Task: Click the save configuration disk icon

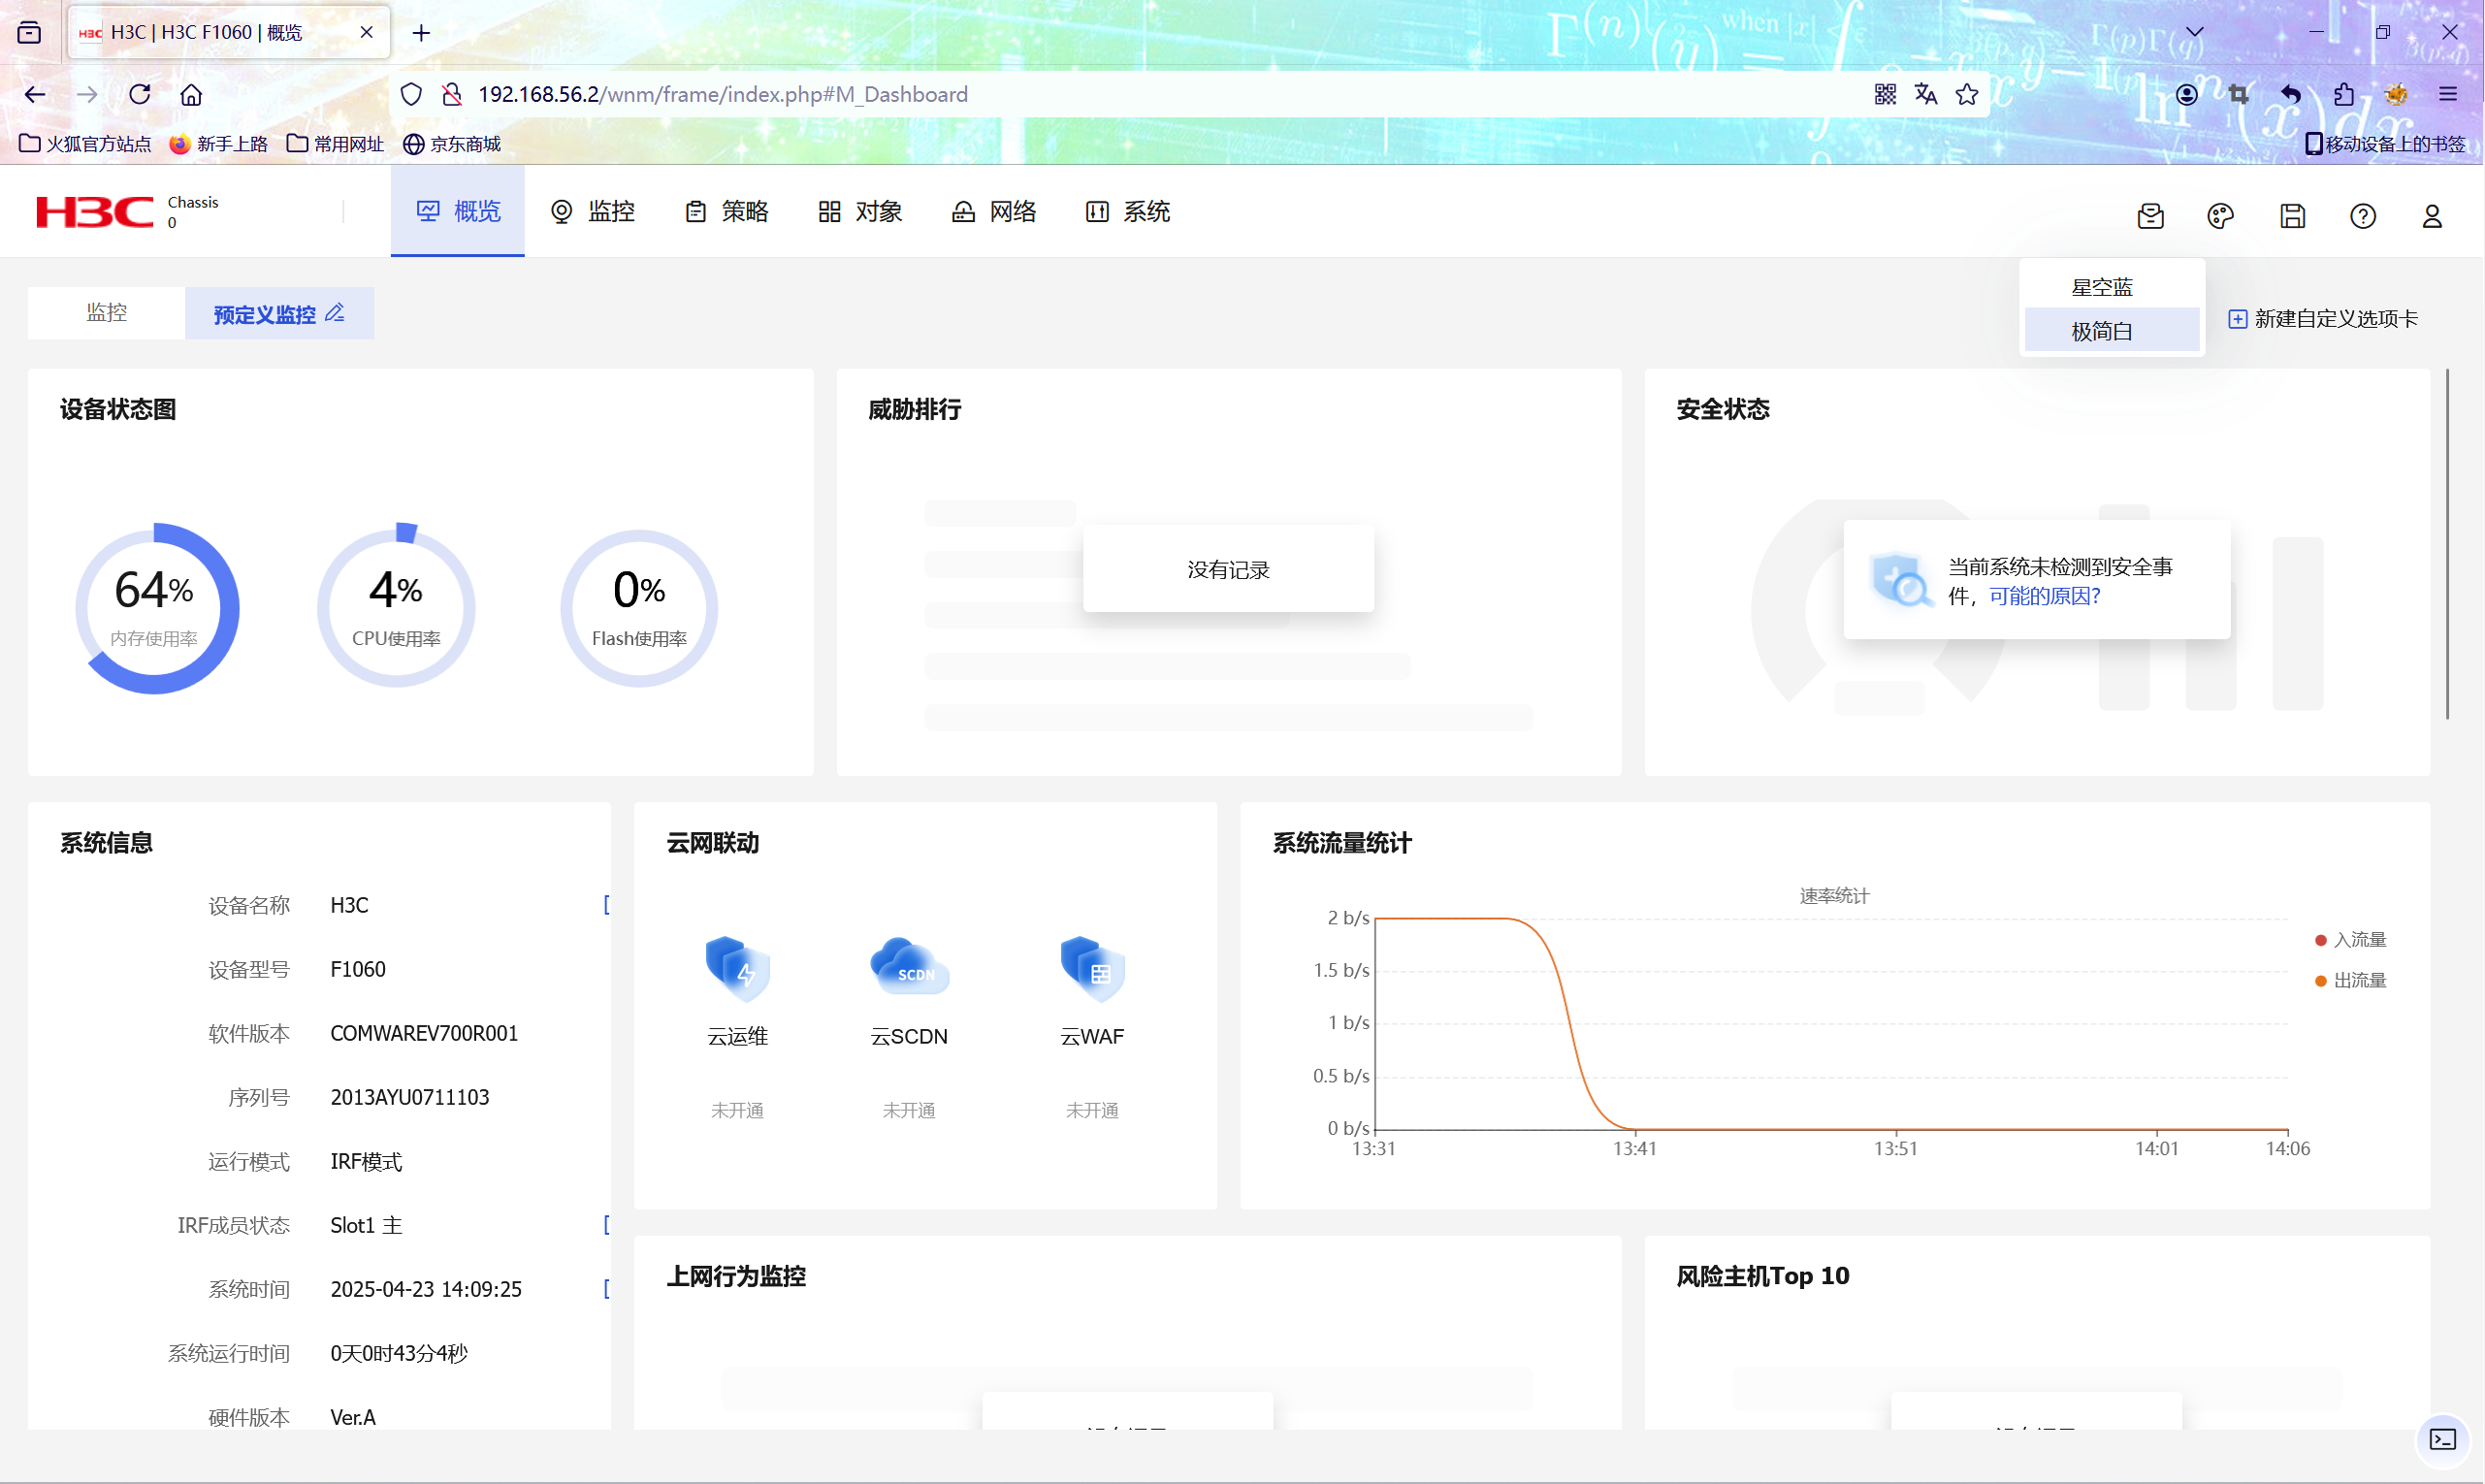Action: (2292, 216)
